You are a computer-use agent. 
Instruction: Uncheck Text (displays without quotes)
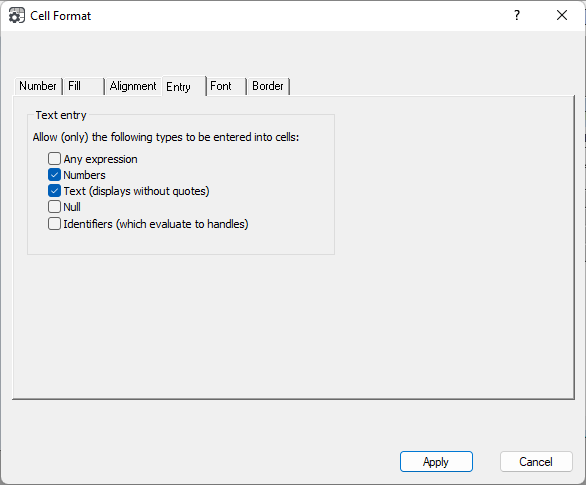[54, 191]
